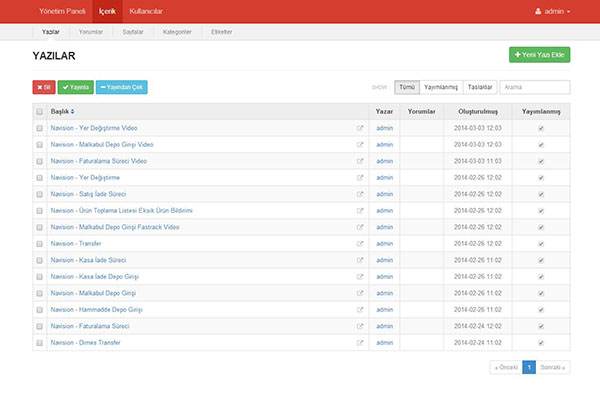Image resolution: width=600 pixels, height=400 pixels.
Task: Open external link icon for Navision - Hammadde Depo Girişi
Action: point(360,310)
